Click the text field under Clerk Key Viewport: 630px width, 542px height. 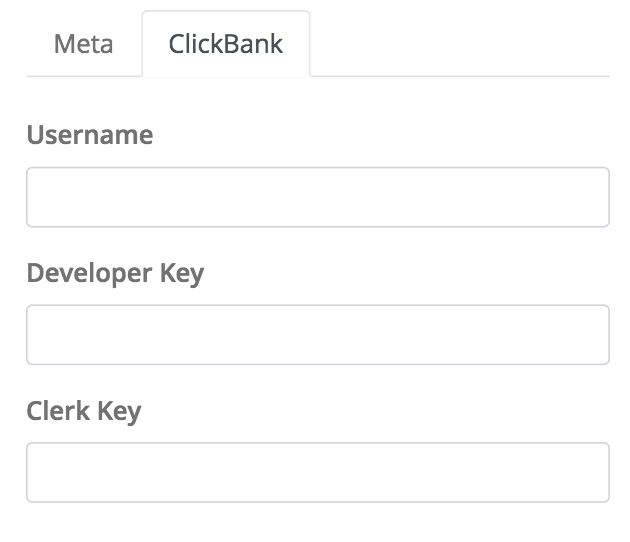[317, 472]
